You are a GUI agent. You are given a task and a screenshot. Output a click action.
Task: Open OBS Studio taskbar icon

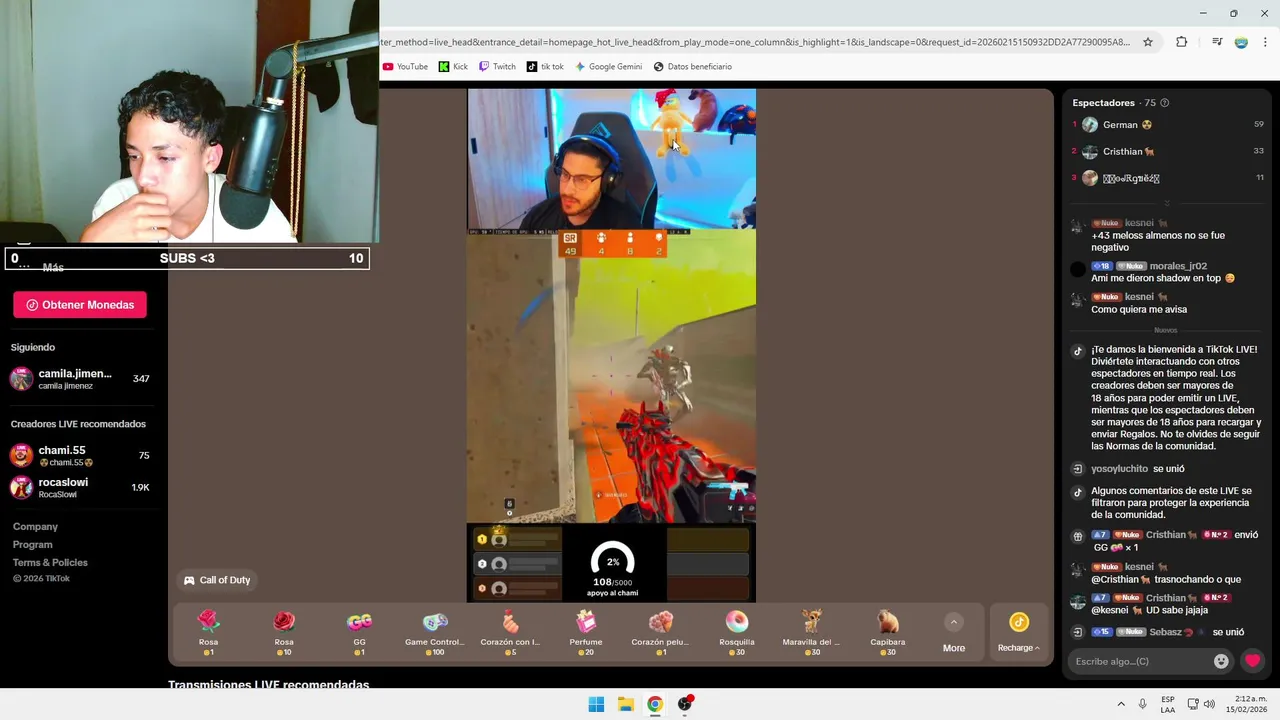[685, 704]
